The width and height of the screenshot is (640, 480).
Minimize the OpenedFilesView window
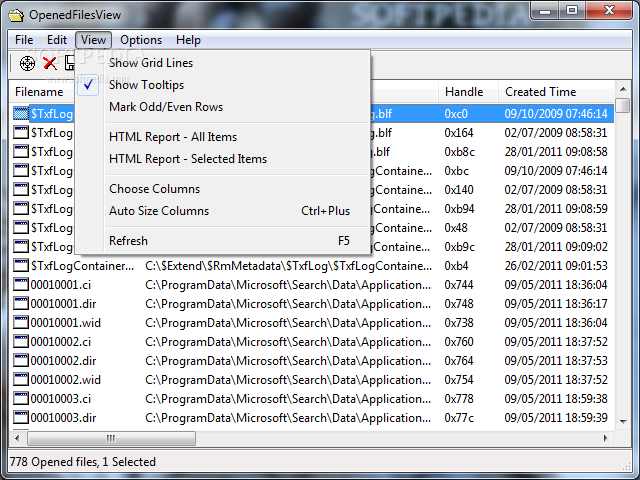coord(545,11)
